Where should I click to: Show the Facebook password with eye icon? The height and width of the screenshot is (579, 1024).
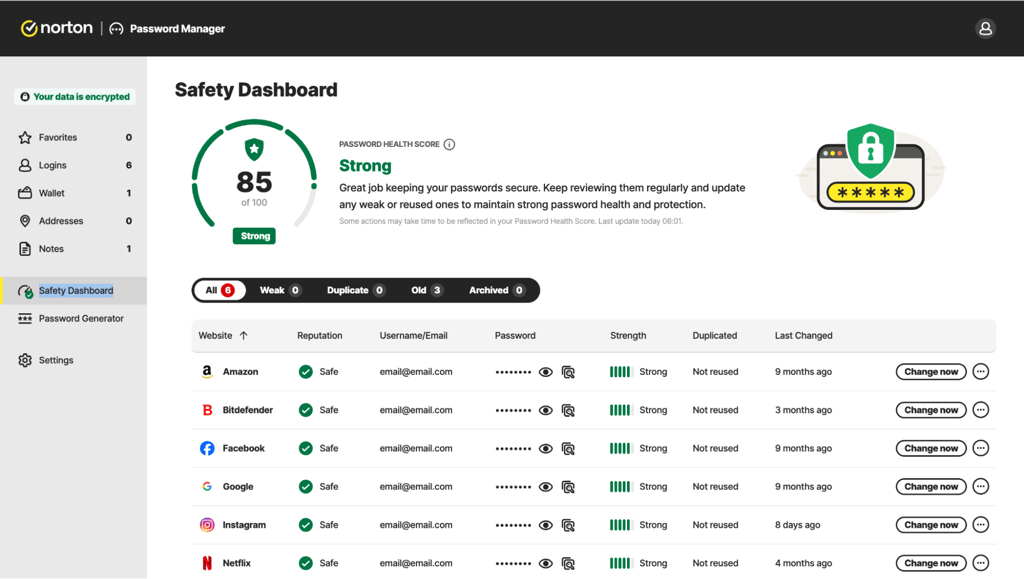click(545, 448)
